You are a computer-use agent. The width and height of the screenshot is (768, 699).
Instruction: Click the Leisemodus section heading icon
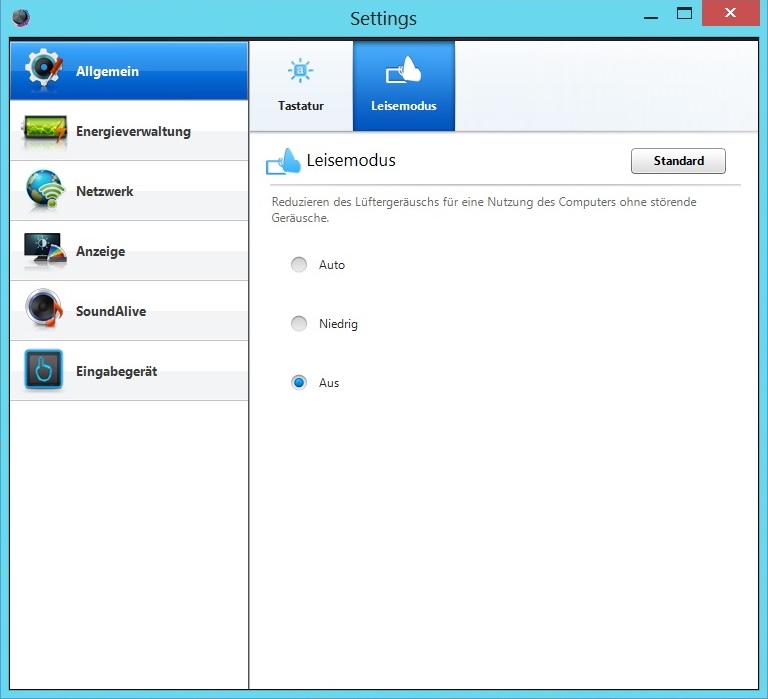tap(283, 161)
